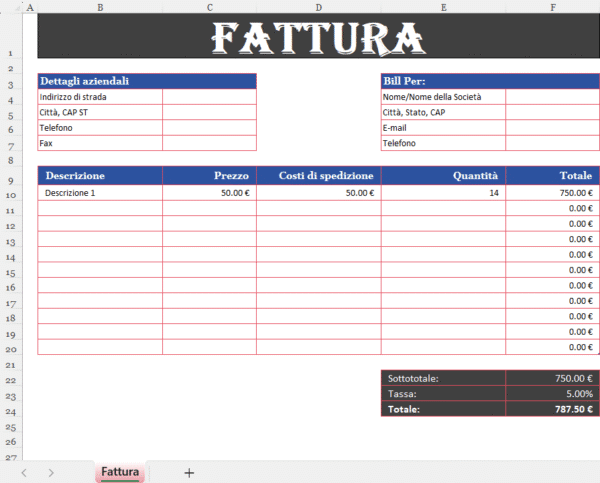This screenshot has height=483, width=600.
Task: Select row 10 header
Action: click(x=11, y=195)
